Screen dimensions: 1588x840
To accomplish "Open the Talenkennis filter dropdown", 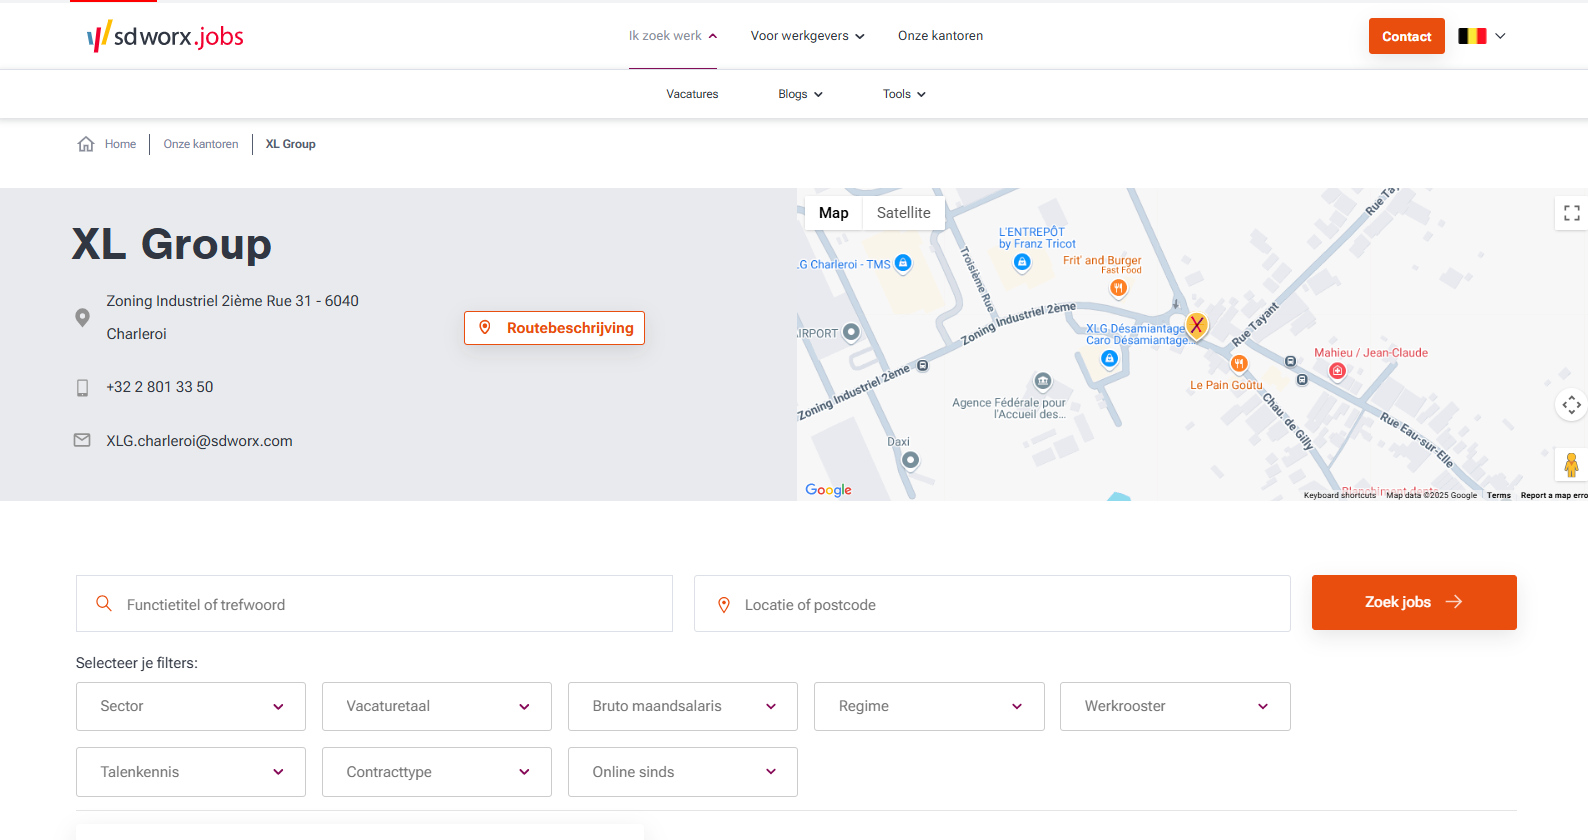I will point(191,772).
